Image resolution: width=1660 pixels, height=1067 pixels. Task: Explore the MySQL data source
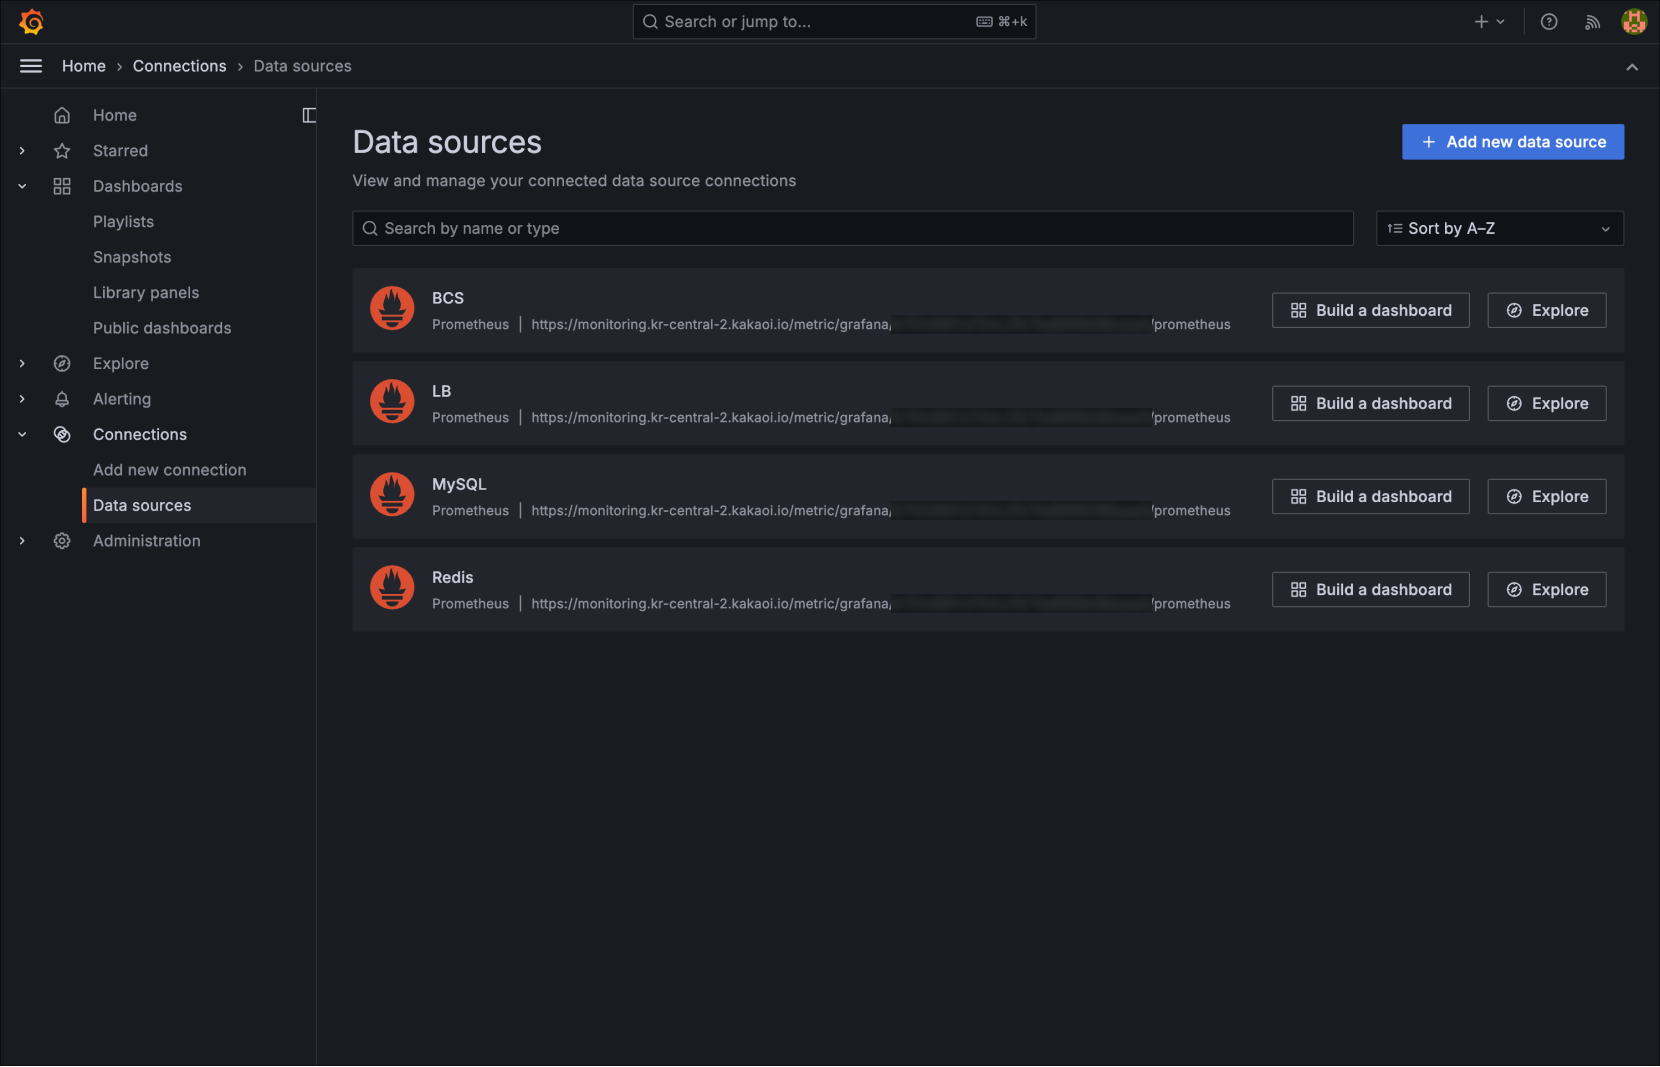(x=1547, y=496)
